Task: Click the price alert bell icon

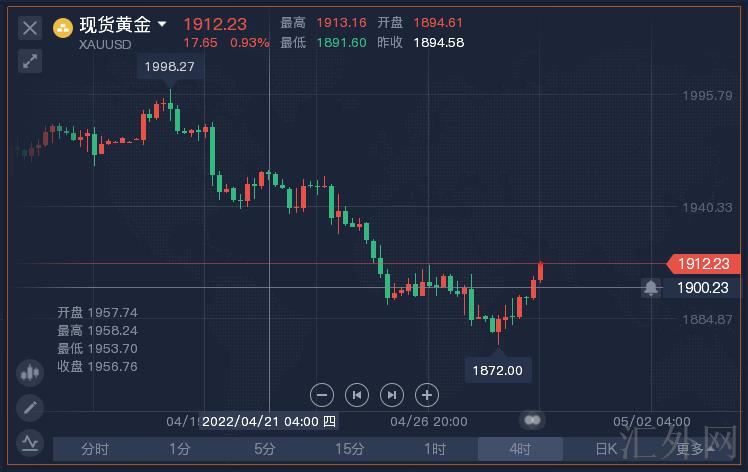Action: tap(651, 288)
